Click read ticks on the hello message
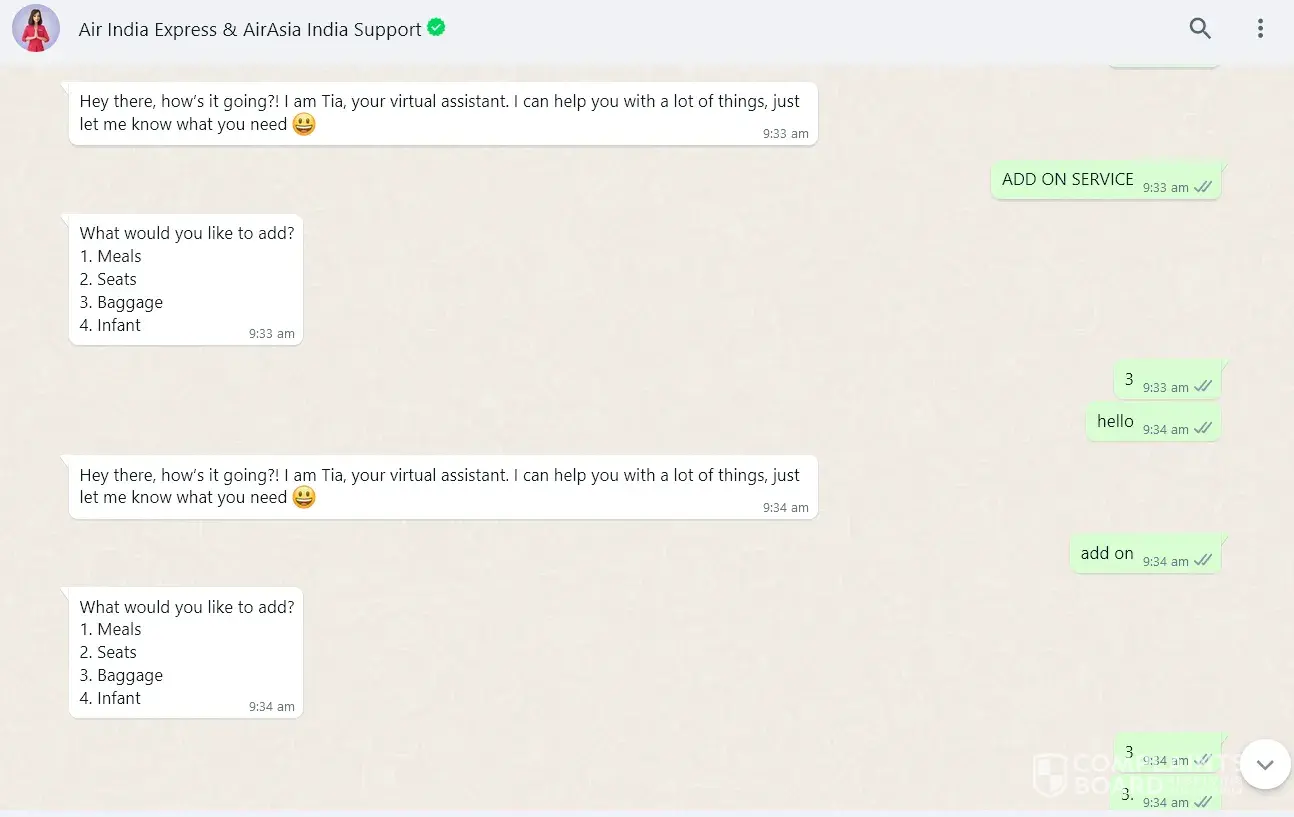The image size is (1294, 817). click(1203, 429)
